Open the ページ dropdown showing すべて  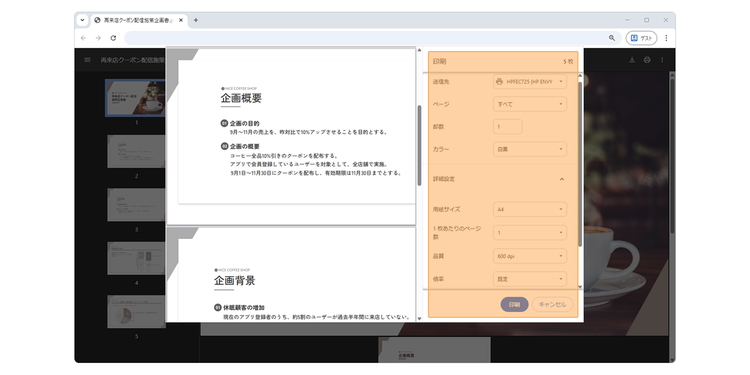tap(530, 104)
